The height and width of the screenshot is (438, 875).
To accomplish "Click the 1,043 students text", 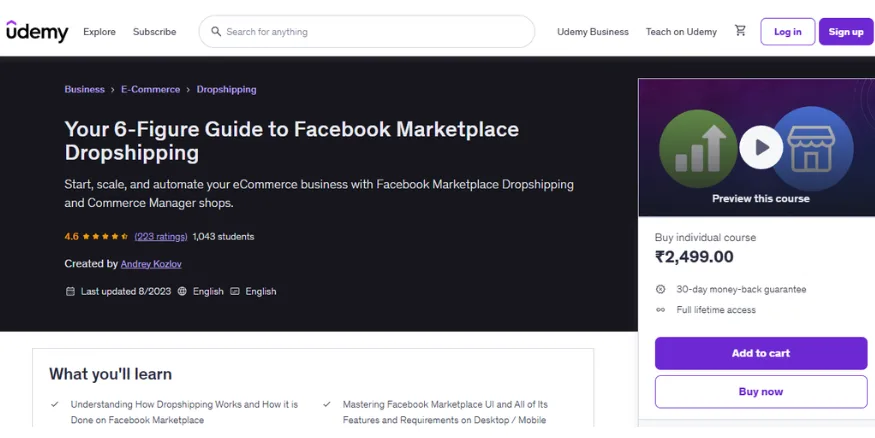I will pyautogui.click(x=223, y=237).
